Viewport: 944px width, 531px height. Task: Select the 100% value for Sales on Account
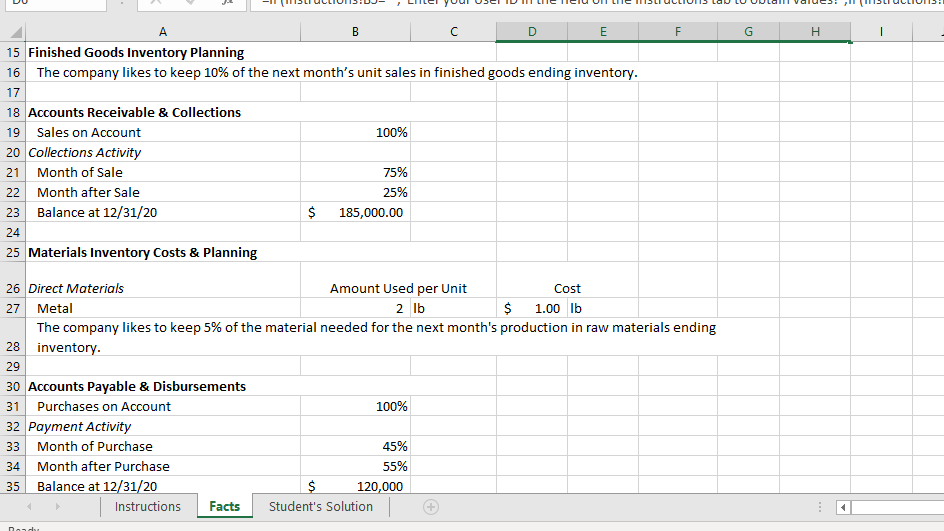tap(355, 132)
